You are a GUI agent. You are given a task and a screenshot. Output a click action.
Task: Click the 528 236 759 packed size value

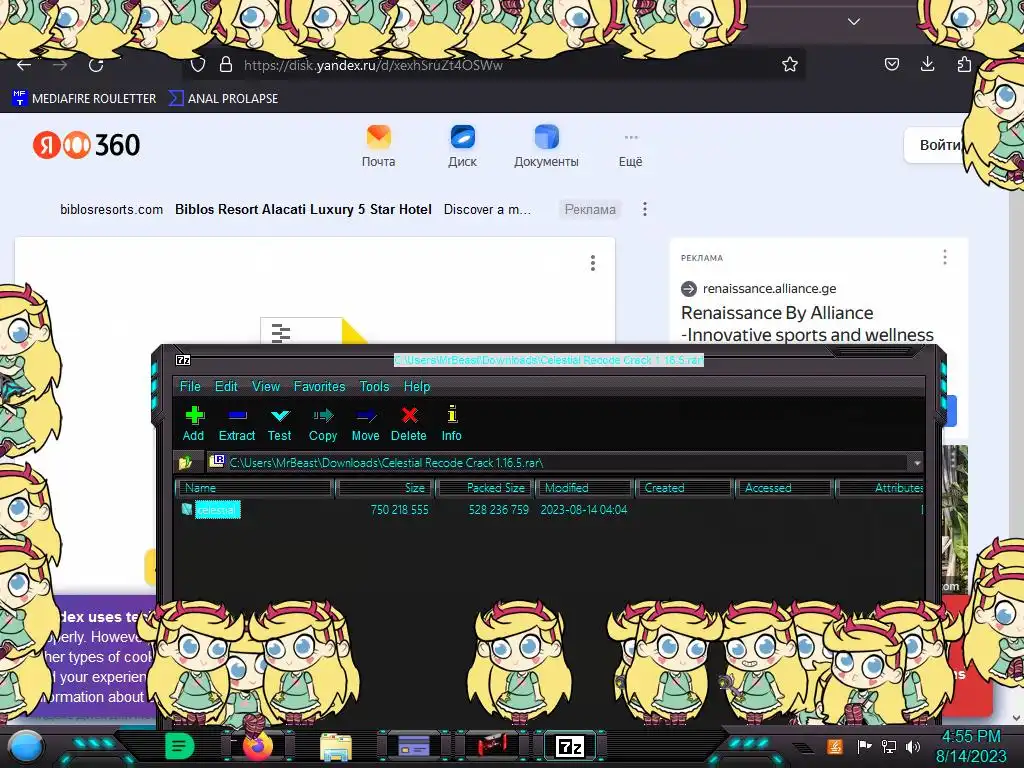coord(499,509)
